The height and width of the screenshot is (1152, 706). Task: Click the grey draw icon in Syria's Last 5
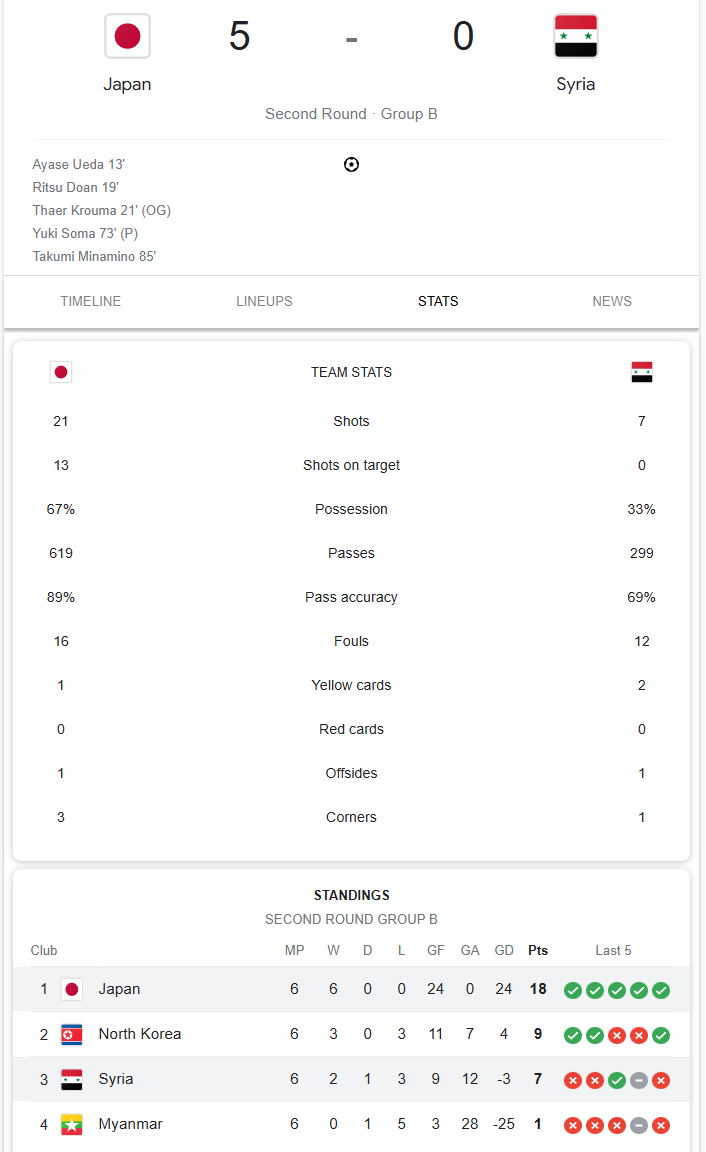point(639,1080)
